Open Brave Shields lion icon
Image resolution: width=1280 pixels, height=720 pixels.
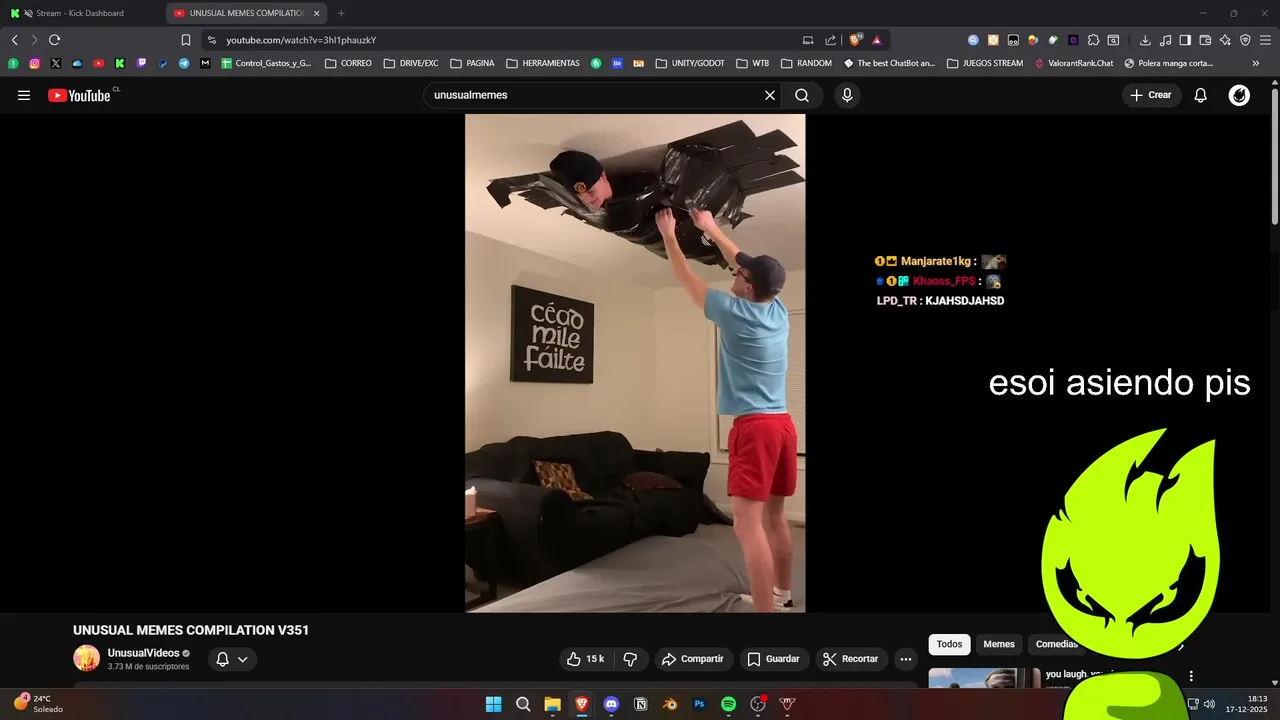pos(855,40)
